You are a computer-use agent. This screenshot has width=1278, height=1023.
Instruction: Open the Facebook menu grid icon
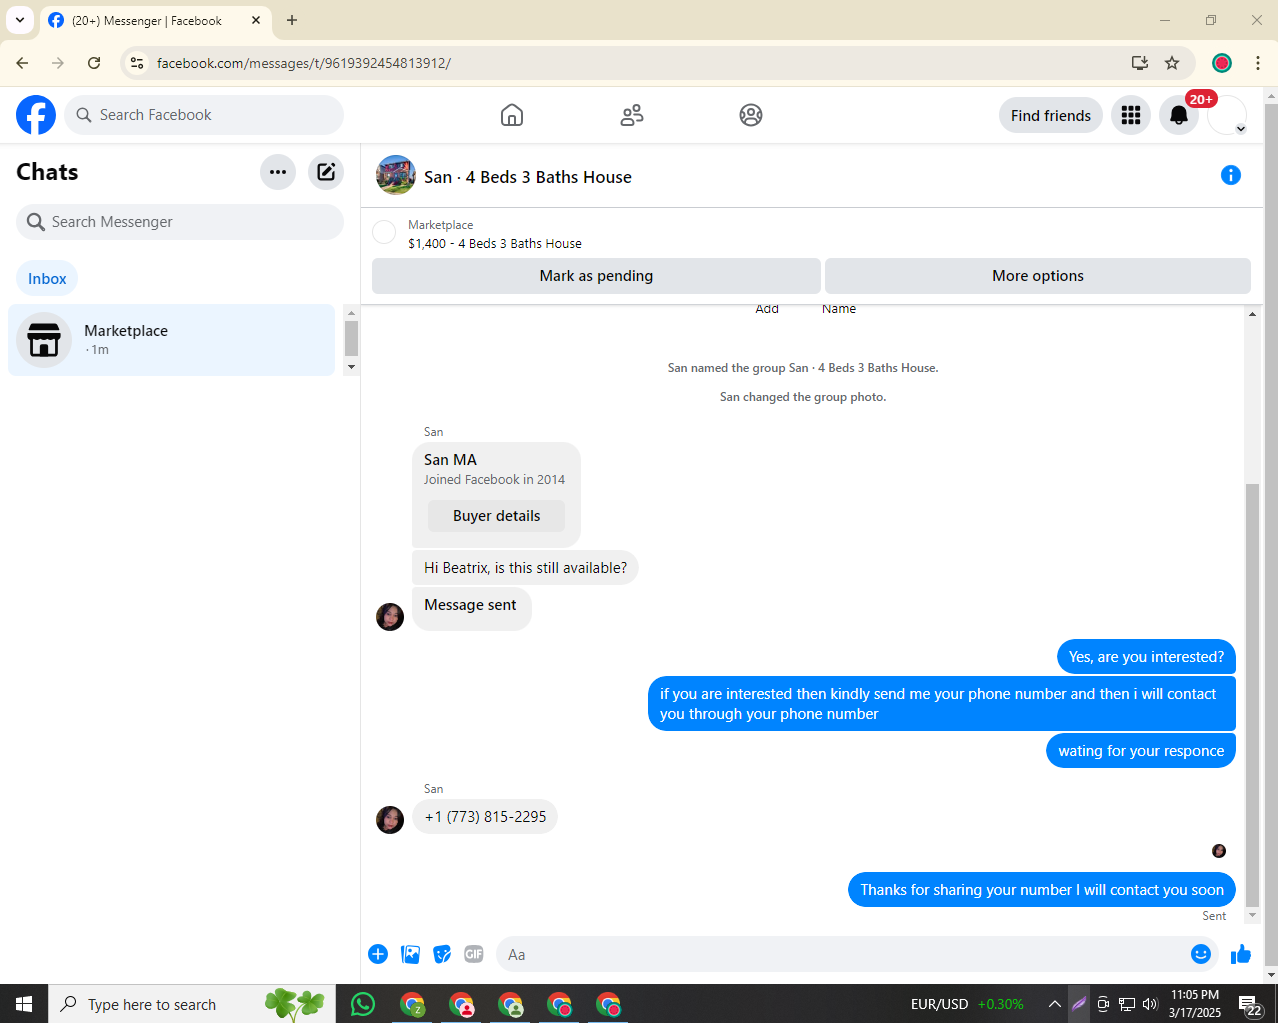(1131, 115)
